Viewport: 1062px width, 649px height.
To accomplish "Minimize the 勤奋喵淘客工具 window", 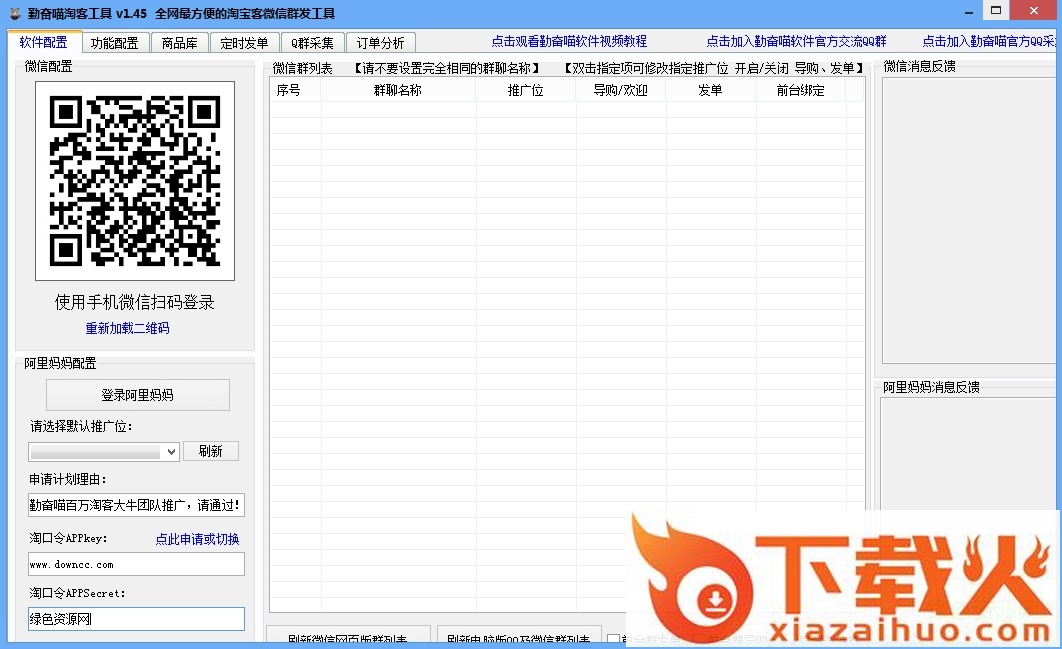I will [x=969, y=12].
